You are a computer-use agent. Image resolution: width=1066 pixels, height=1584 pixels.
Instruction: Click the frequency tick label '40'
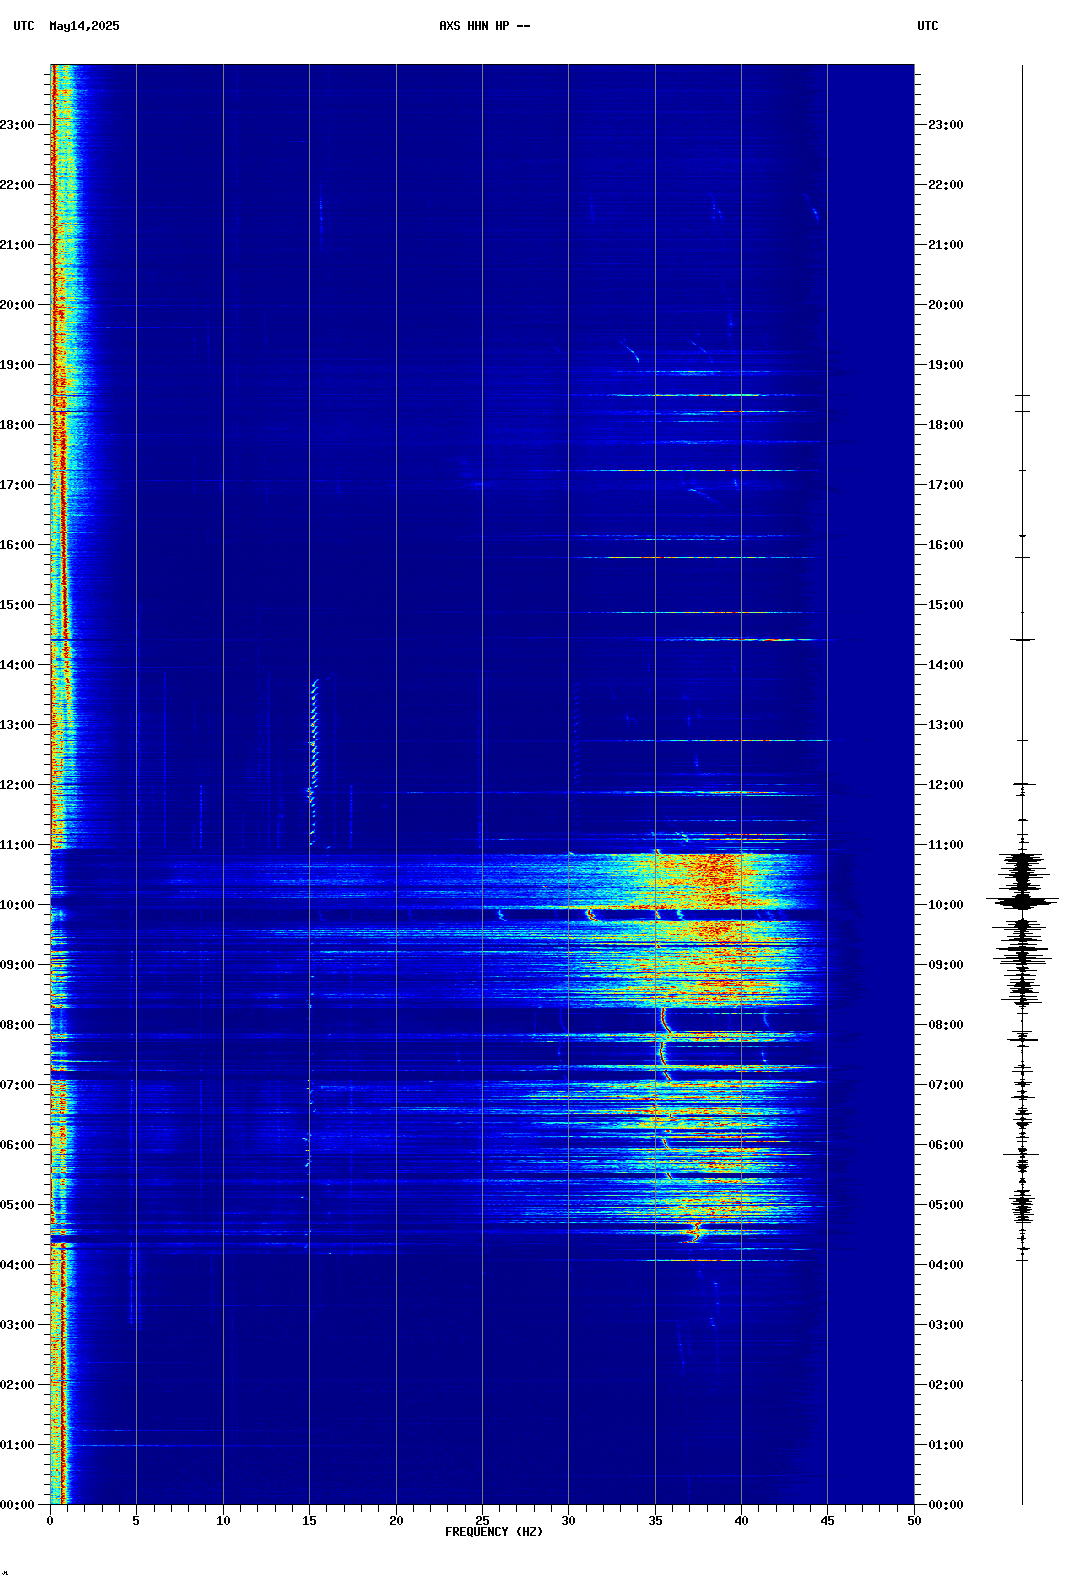click(741, 1521)
